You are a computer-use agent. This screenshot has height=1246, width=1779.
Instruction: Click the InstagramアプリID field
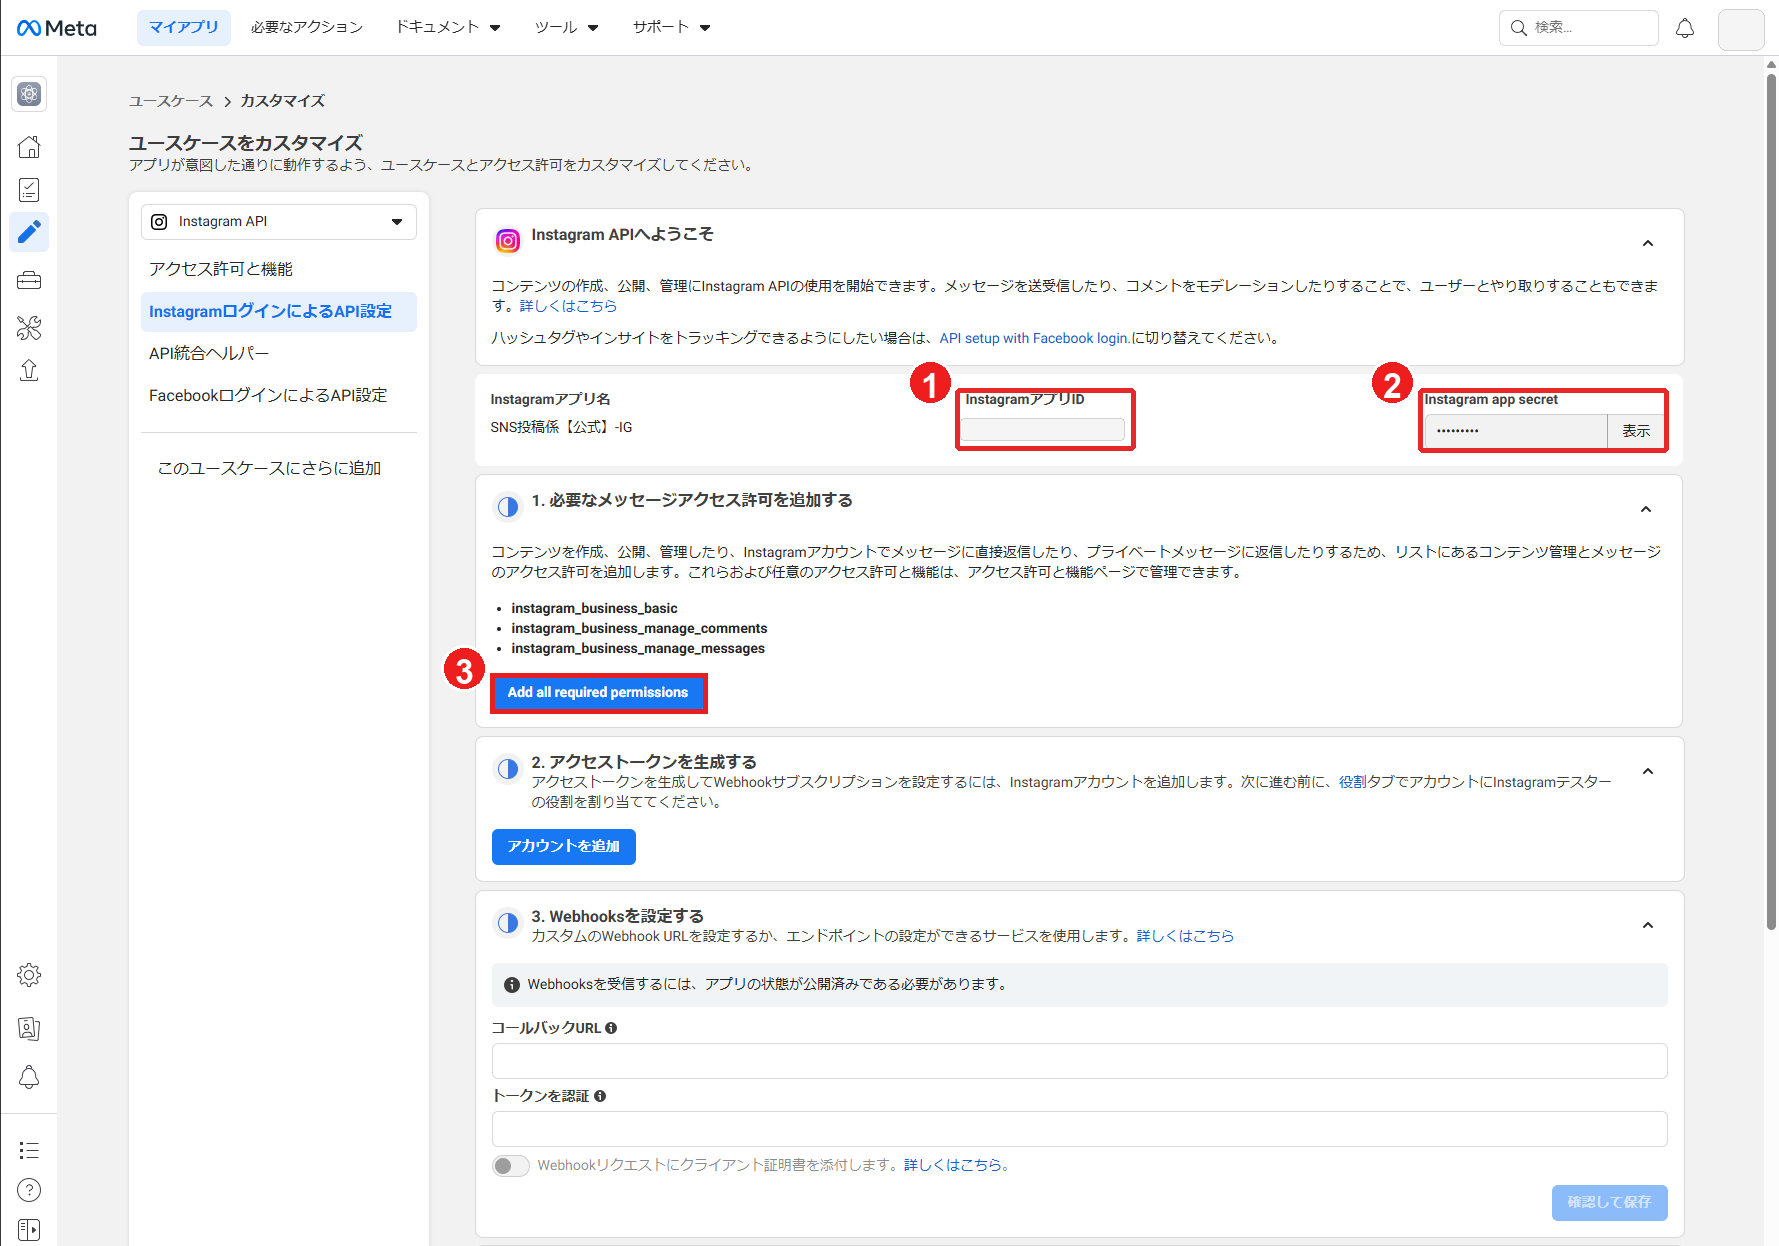pyautogui.click(x=1043, y=430)
